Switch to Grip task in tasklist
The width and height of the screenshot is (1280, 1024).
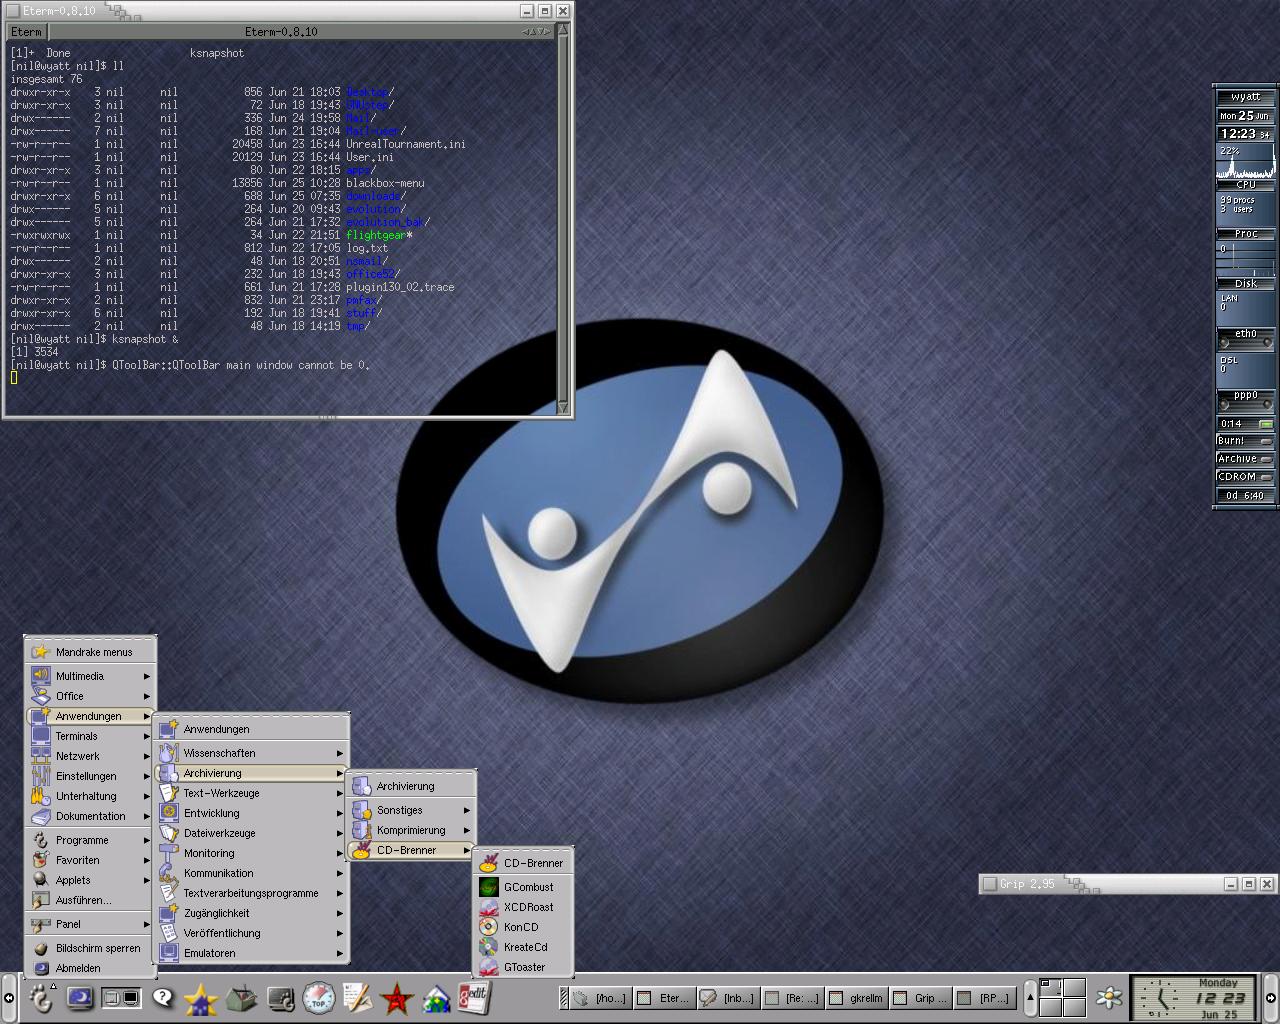click(x=921, y=998)
